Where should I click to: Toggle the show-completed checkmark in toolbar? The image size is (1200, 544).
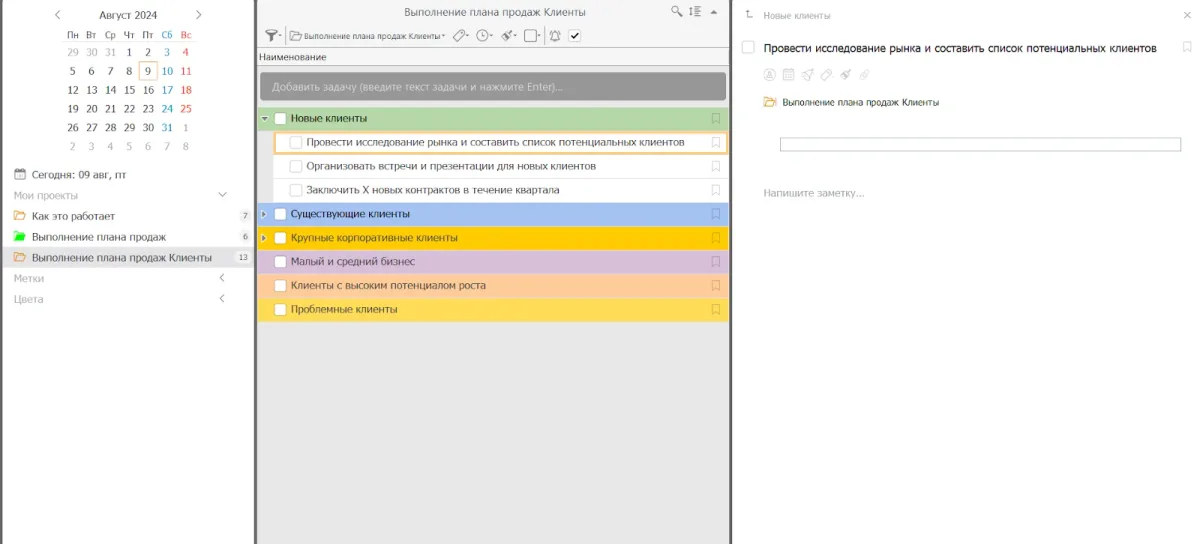coord(575,36)
